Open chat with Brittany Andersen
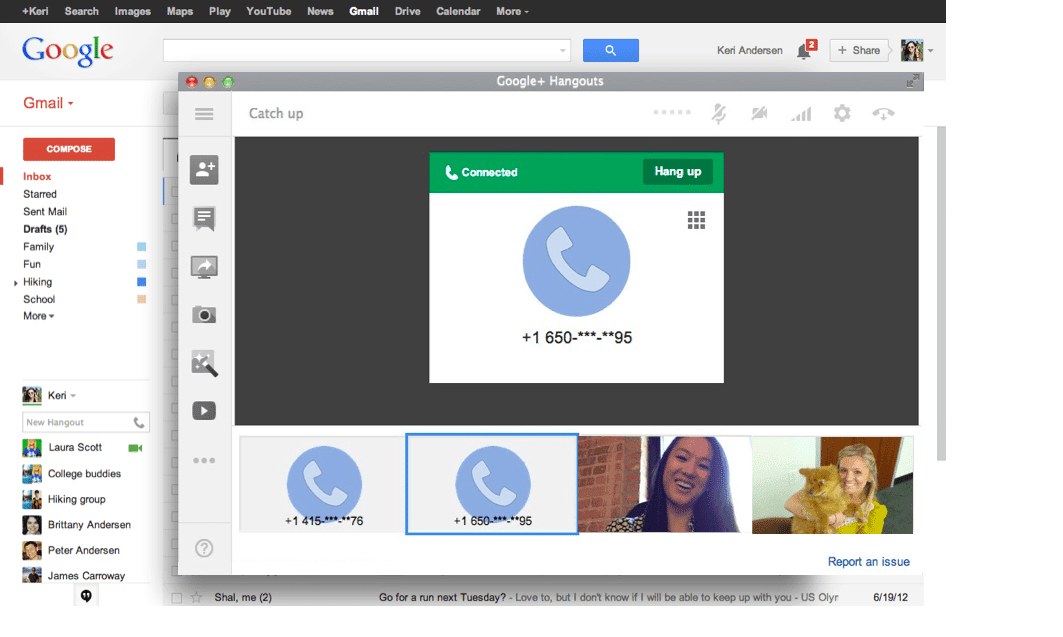 coord(89,525)
